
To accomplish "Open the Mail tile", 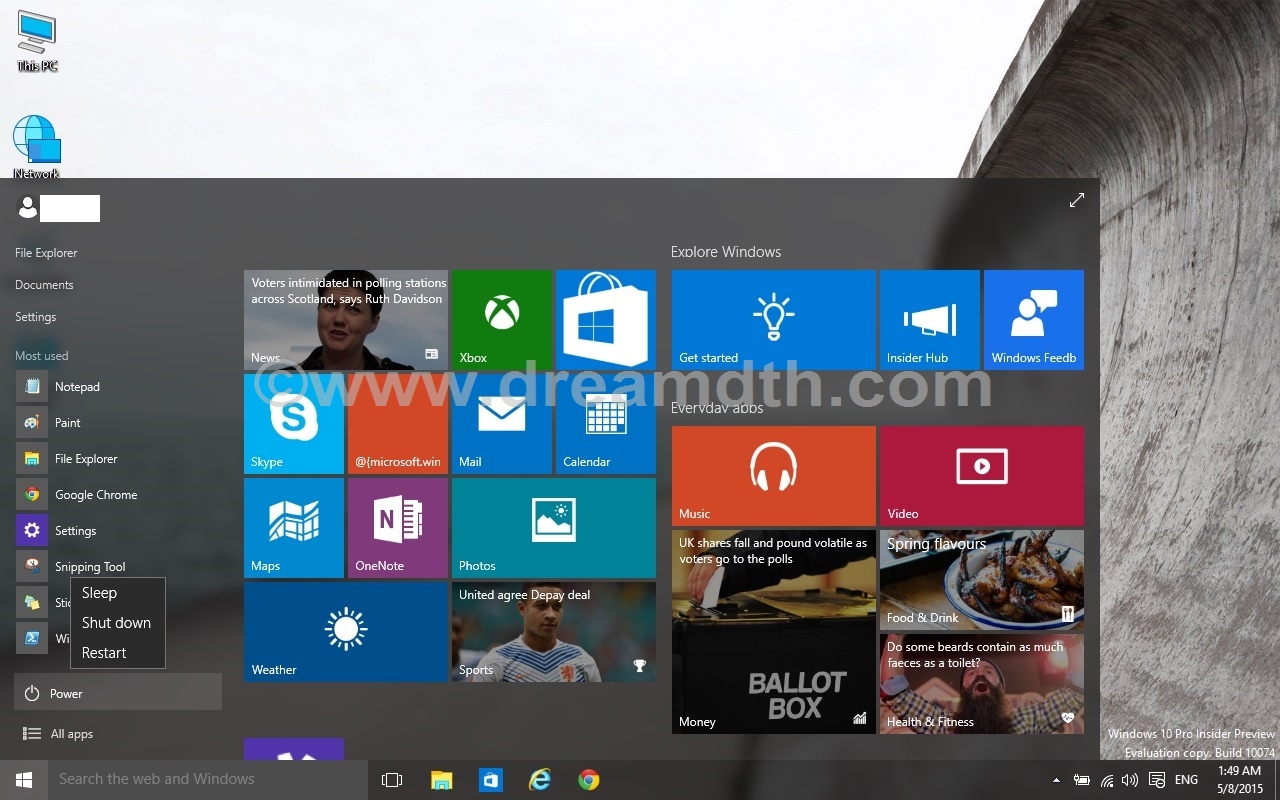I will pyautogui.click(x=501, y=424).
